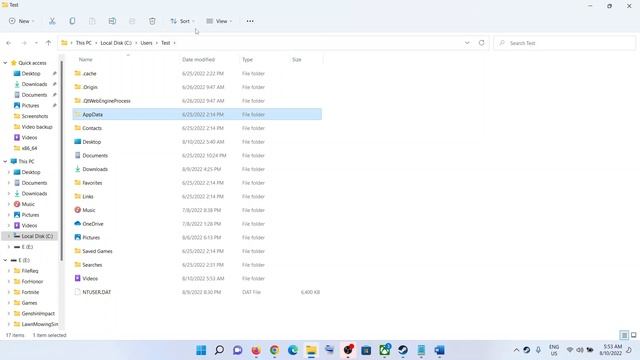Expand the GenshinImpact folder node

(x=9, y=313)
